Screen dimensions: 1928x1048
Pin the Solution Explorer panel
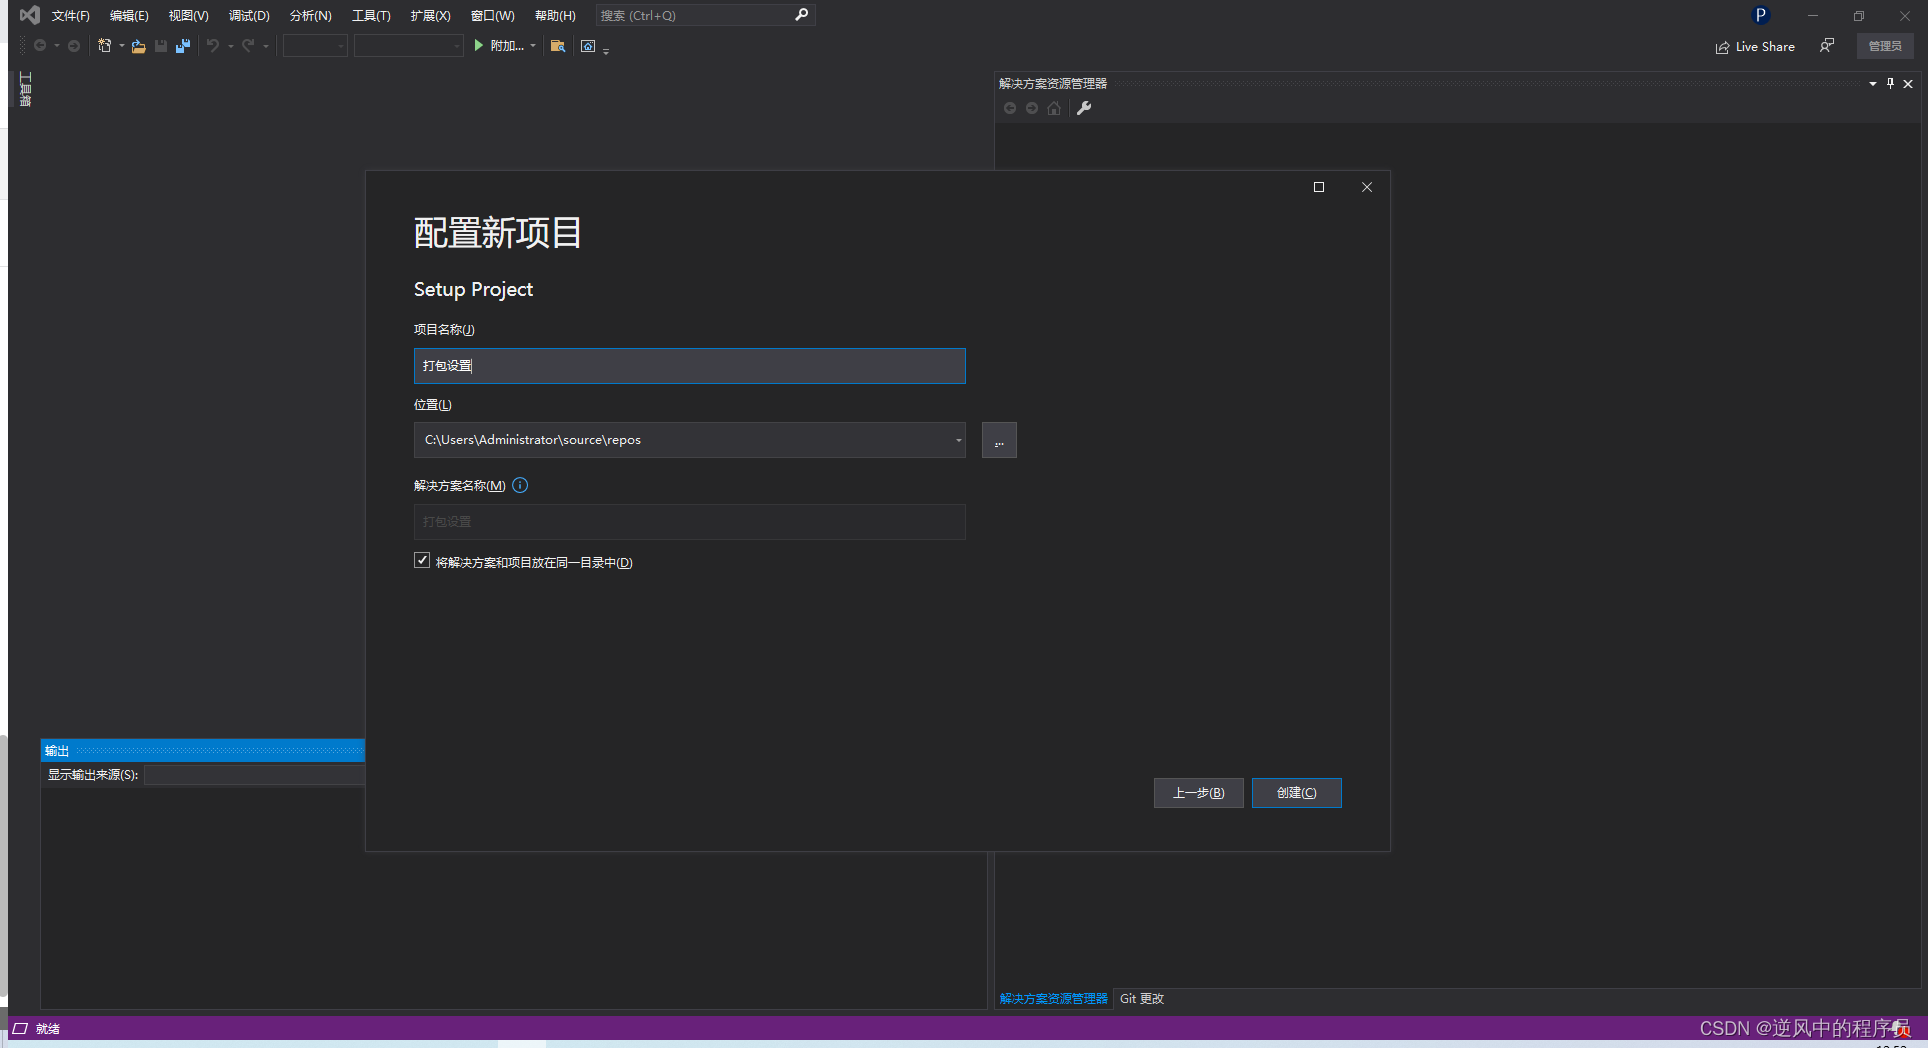coord(1890,84)
